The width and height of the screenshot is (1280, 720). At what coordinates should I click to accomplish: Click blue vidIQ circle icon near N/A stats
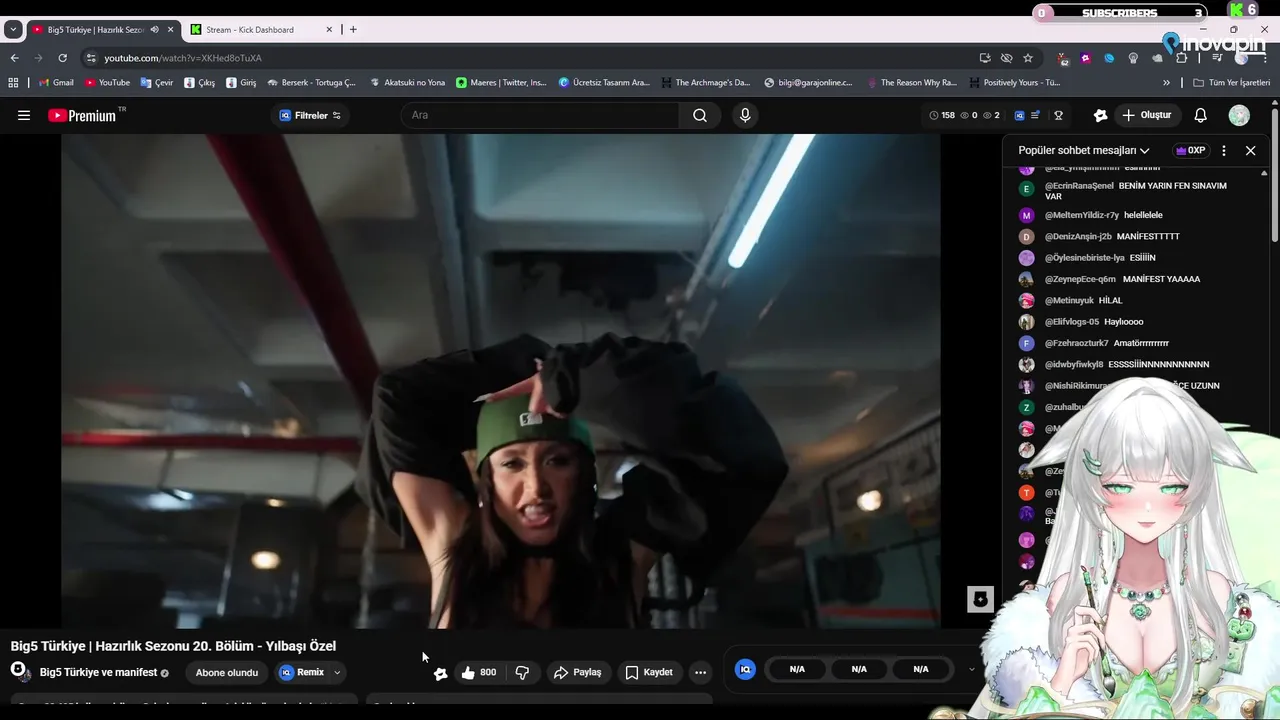[x=745, y=669]
